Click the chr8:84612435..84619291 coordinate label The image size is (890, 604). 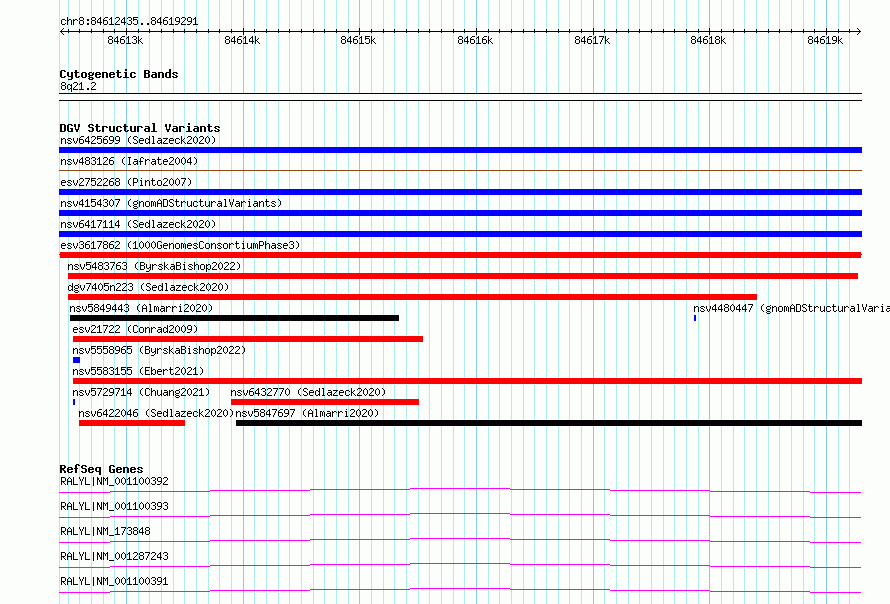point(129,22)
